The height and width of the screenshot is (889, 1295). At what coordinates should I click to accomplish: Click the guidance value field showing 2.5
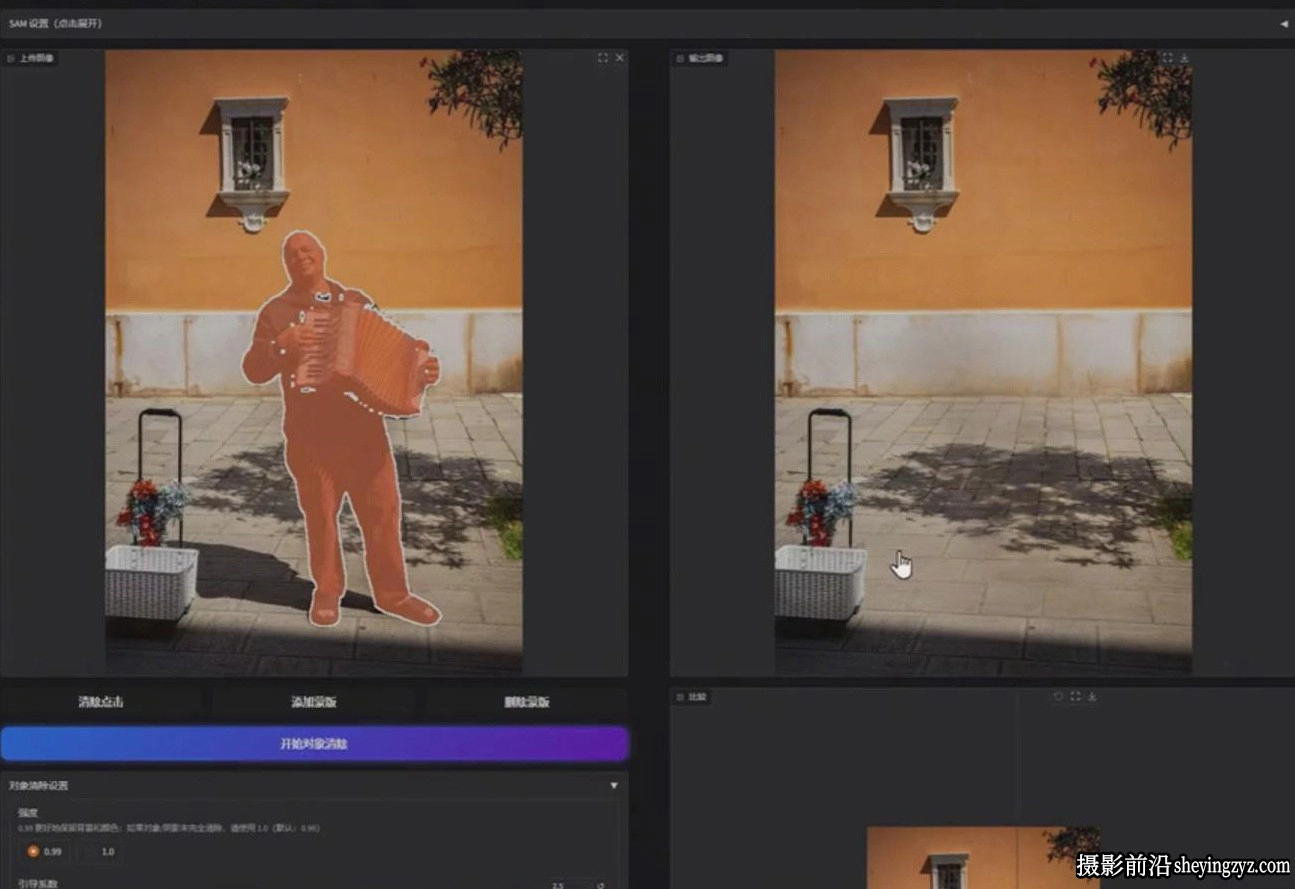click(x=568, y=885)
